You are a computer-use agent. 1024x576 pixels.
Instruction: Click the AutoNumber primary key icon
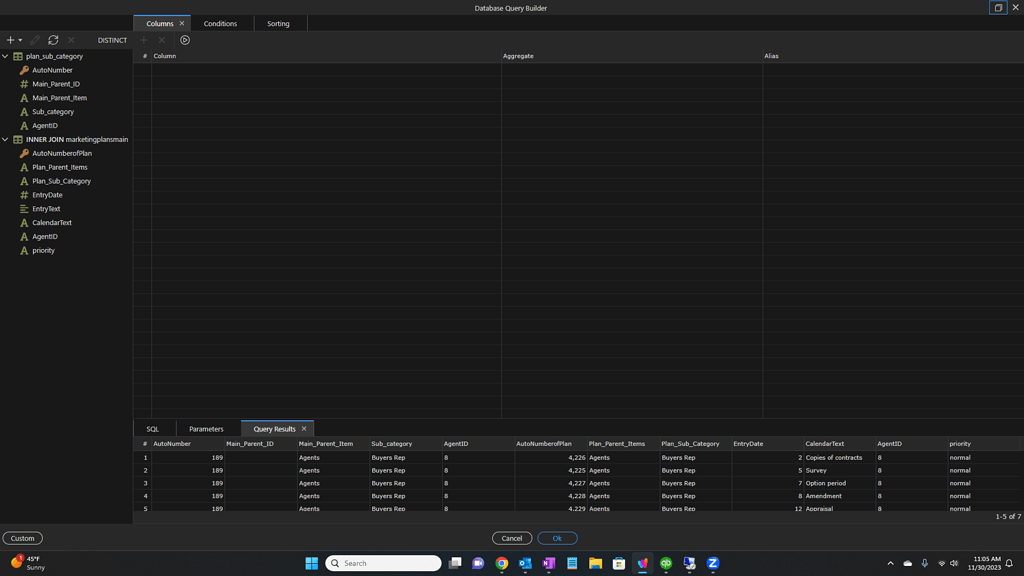tap(24, 71)
